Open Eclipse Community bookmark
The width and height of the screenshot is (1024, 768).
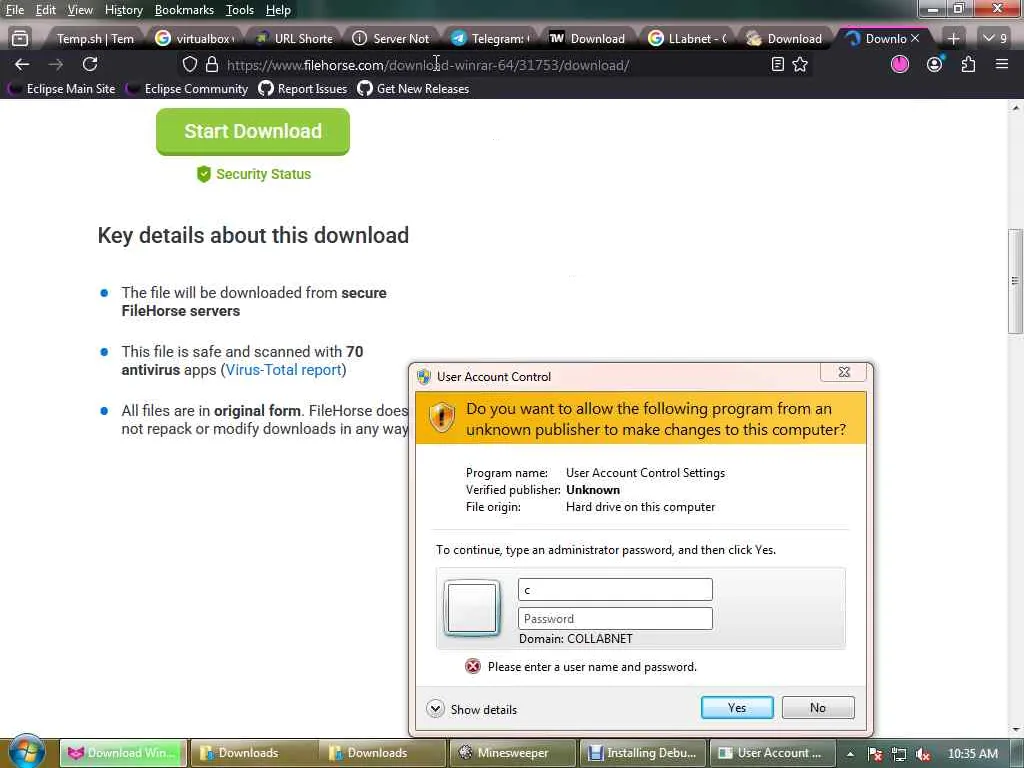[188, 89]
